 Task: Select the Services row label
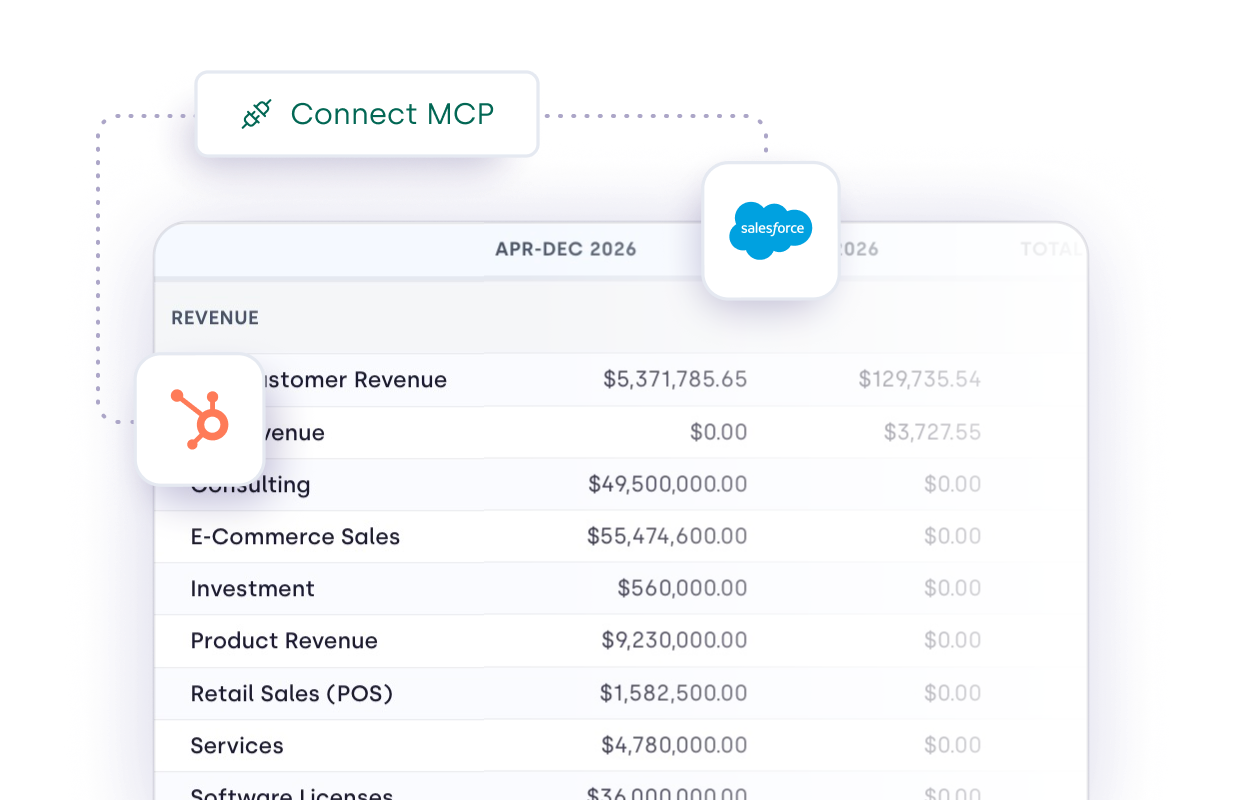(x=237, y=746)
